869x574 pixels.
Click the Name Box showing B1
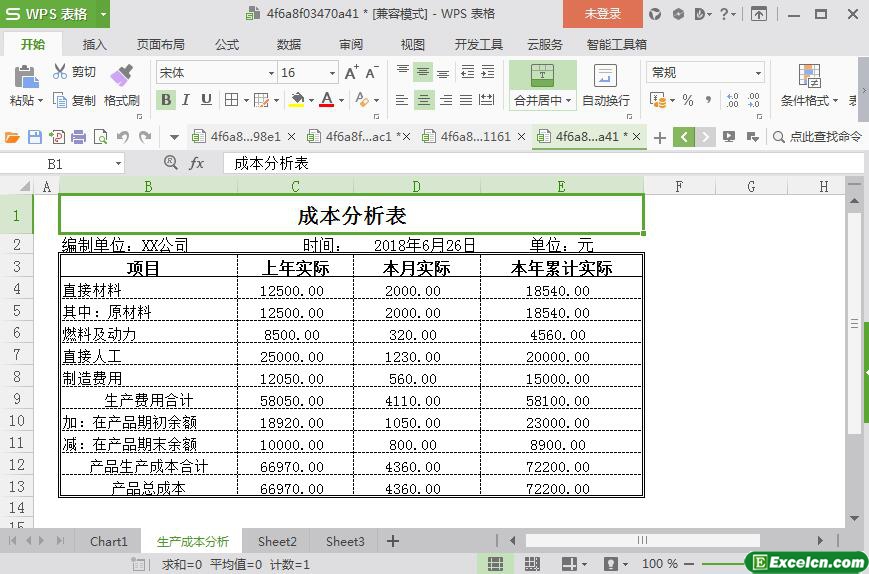tap(62, 164)
